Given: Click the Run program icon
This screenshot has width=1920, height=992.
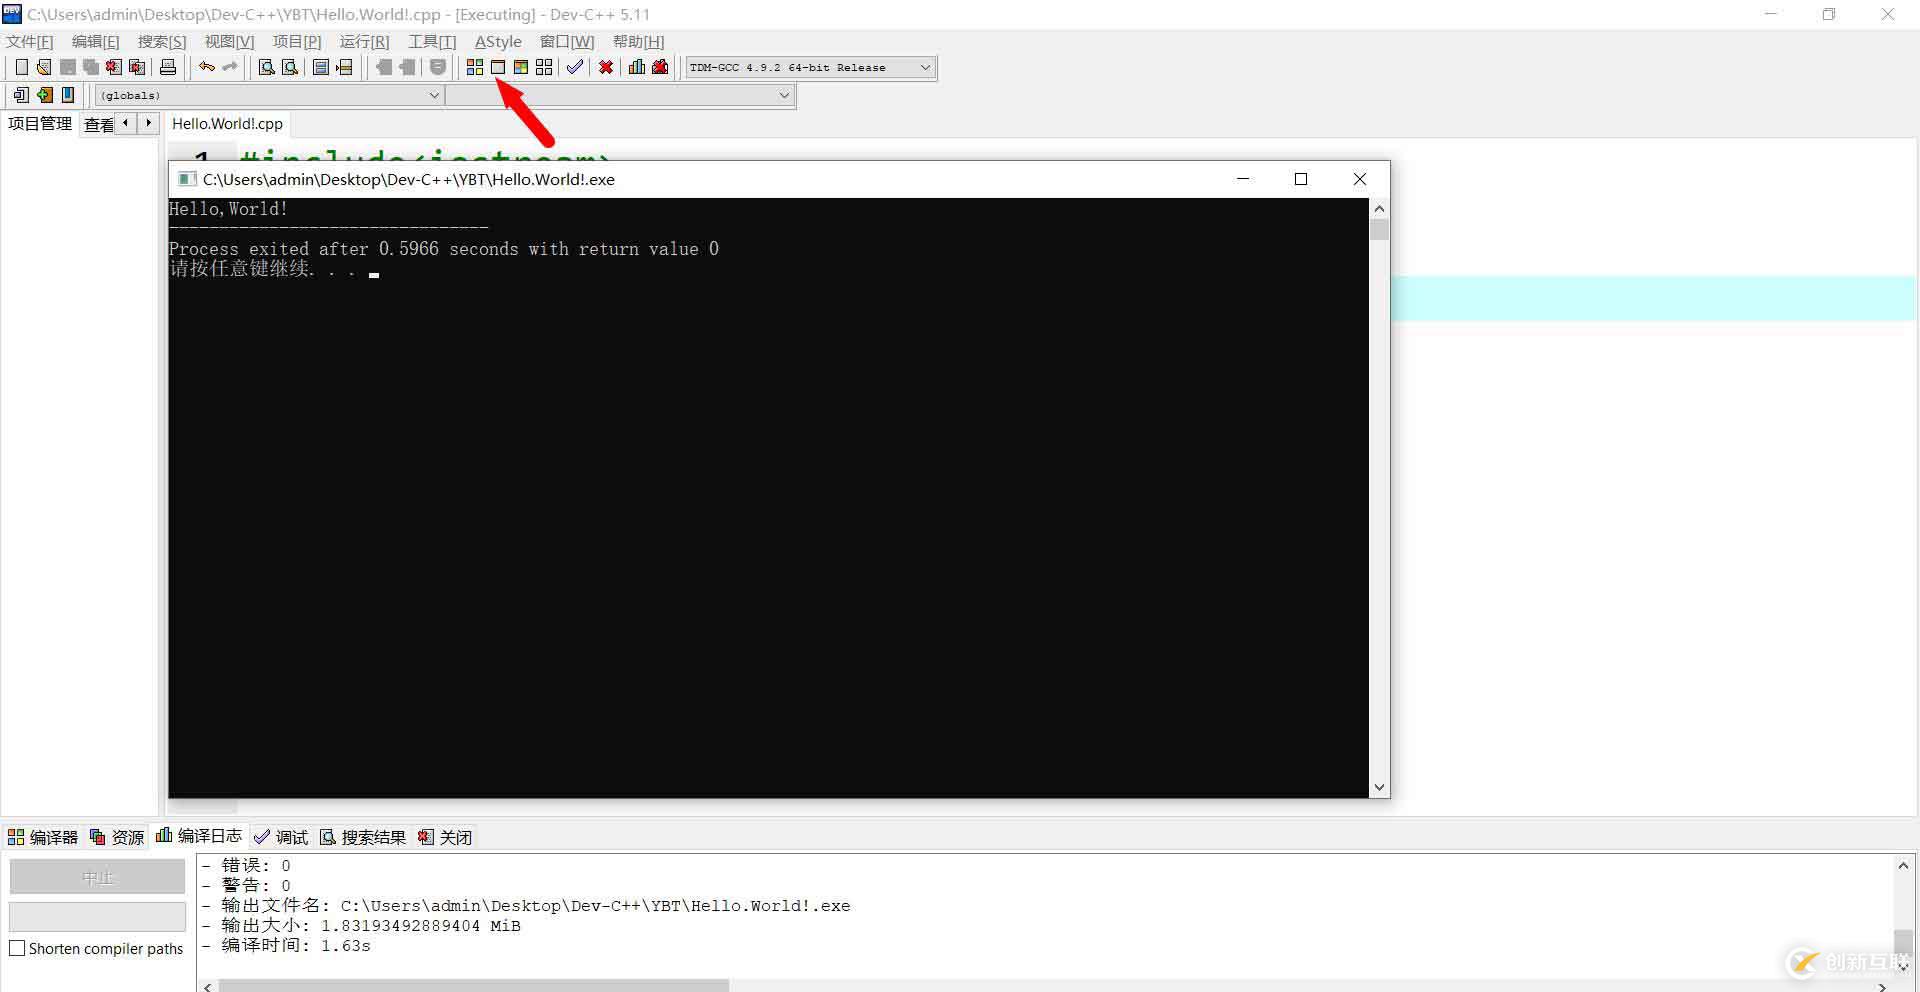Looking at the screenshot, I should pyautogui.click(x=498, y=67).
